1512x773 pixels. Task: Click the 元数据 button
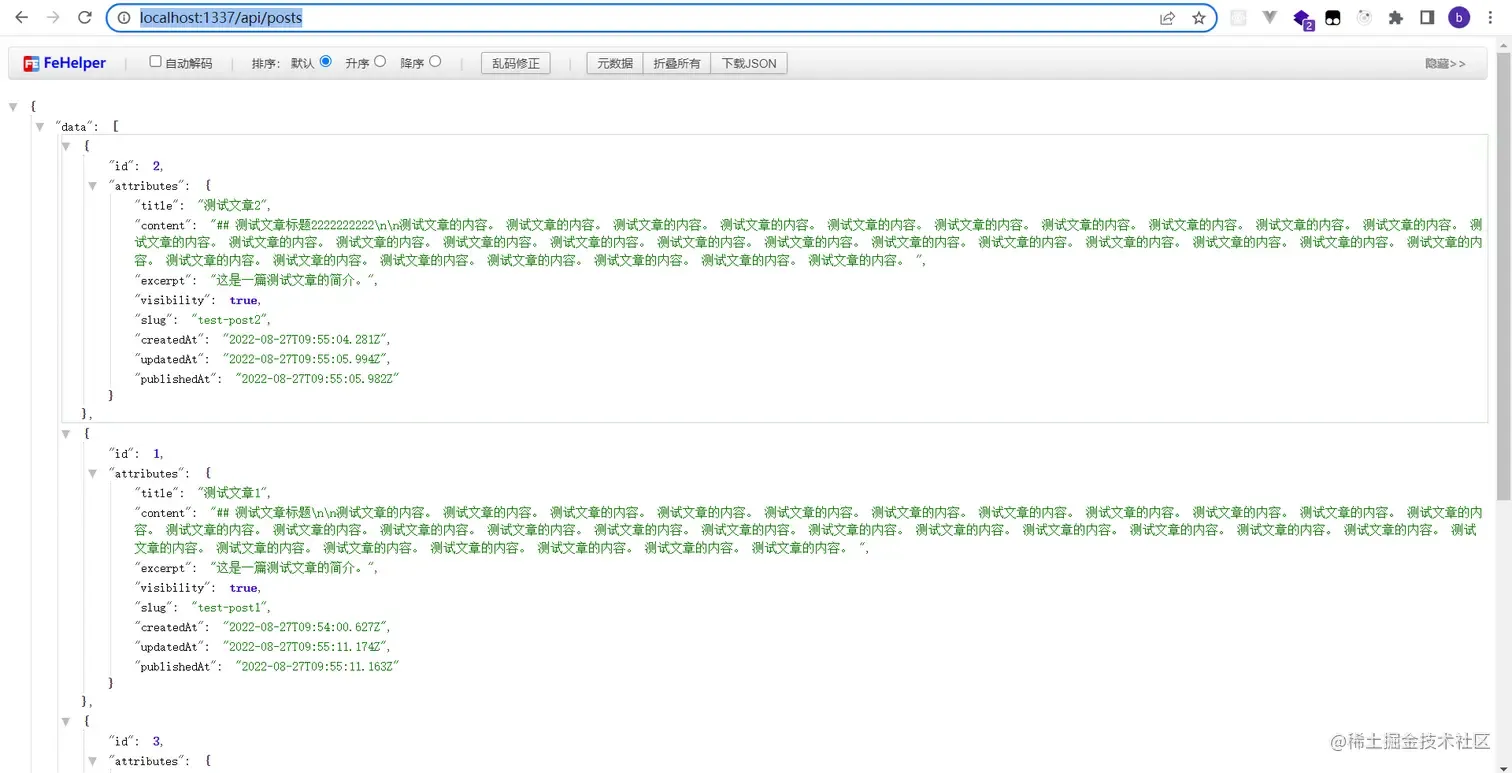(x=615, y=63)
